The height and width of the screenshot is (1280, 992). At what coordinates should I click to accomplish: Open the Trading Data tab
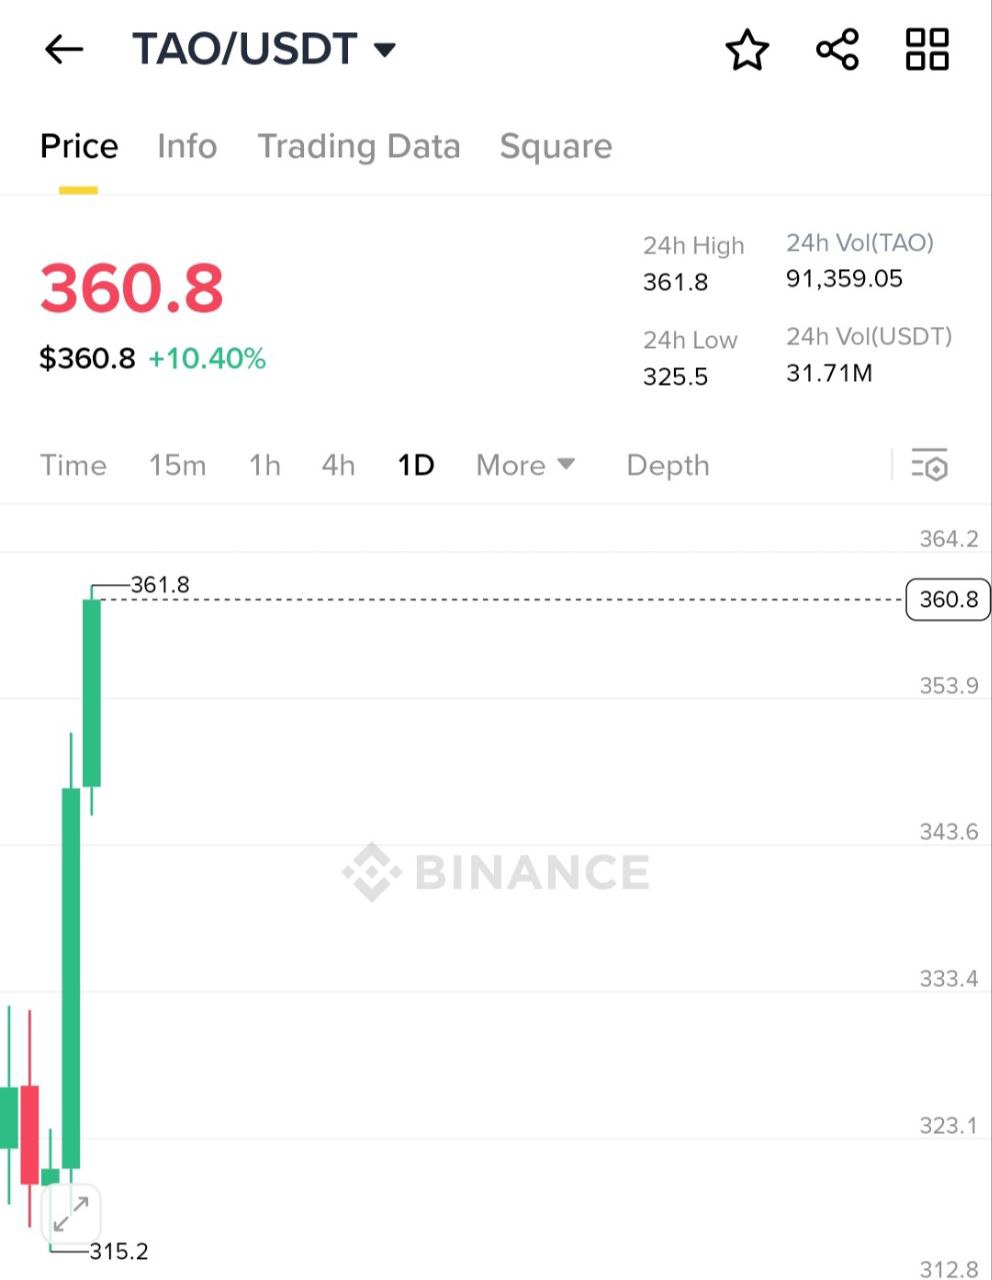click(359, 147)
